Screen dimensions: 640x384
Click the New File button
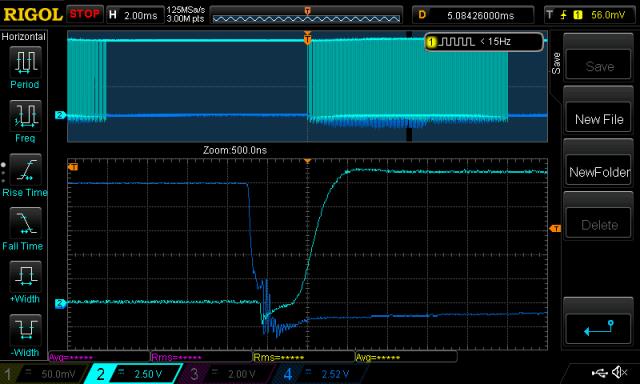point(599,119)
